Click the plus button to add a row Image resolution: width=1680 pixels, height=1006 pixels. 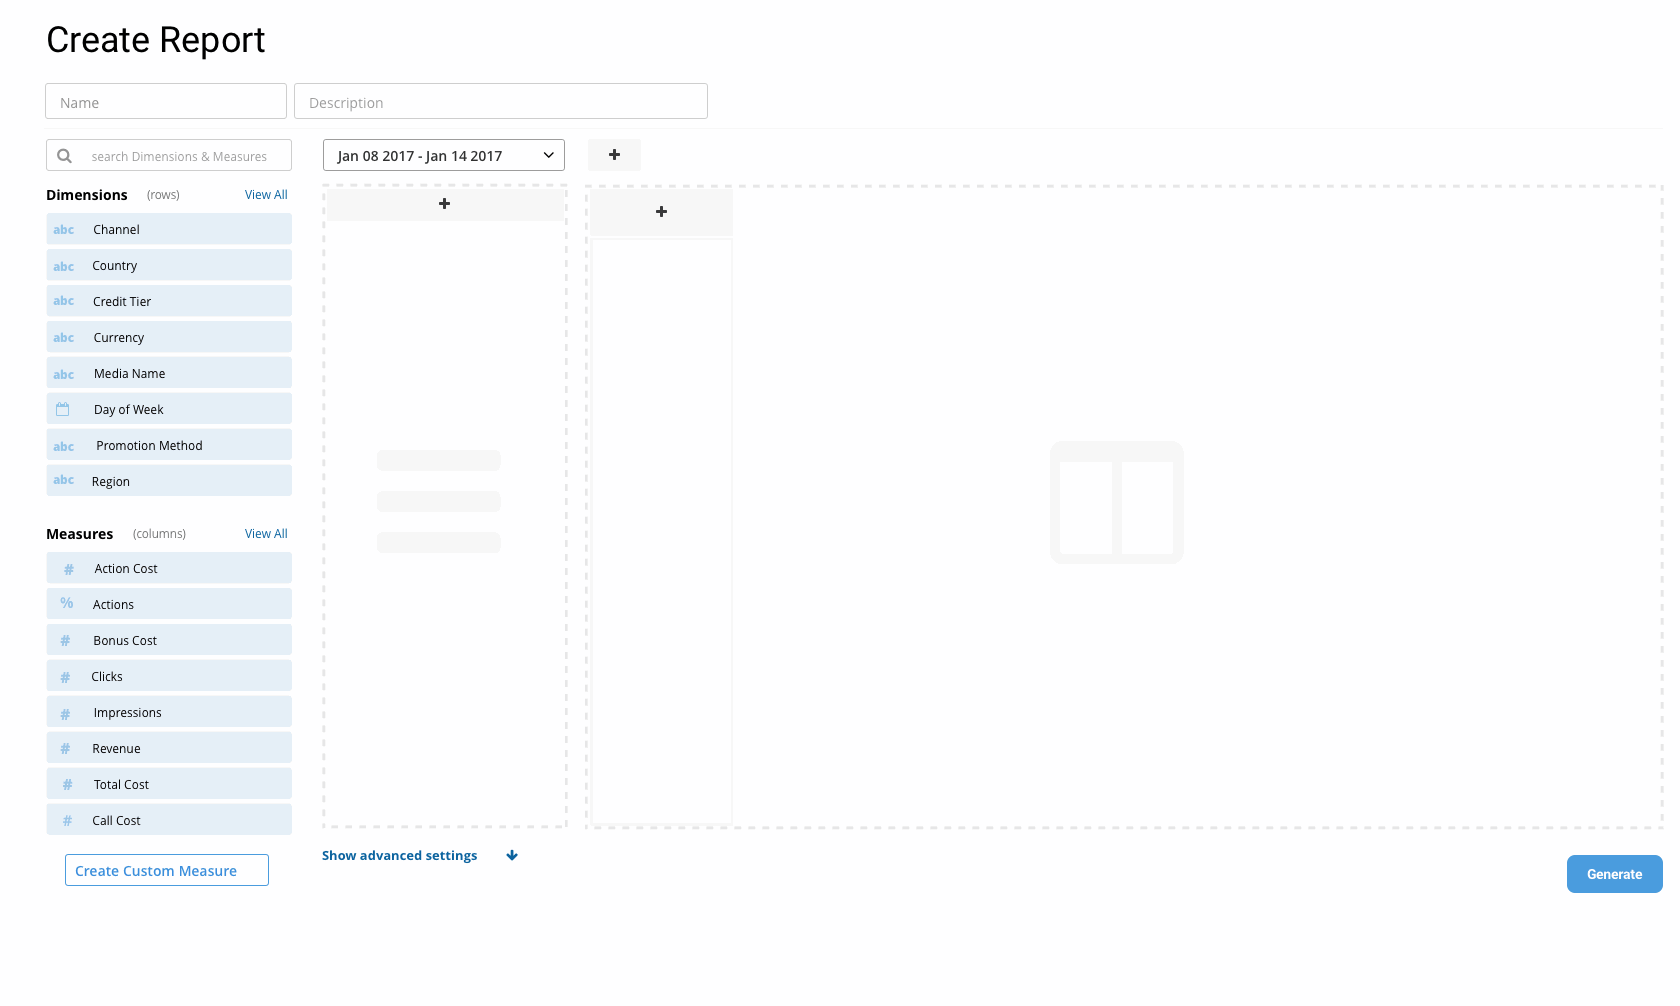(444, 203)
